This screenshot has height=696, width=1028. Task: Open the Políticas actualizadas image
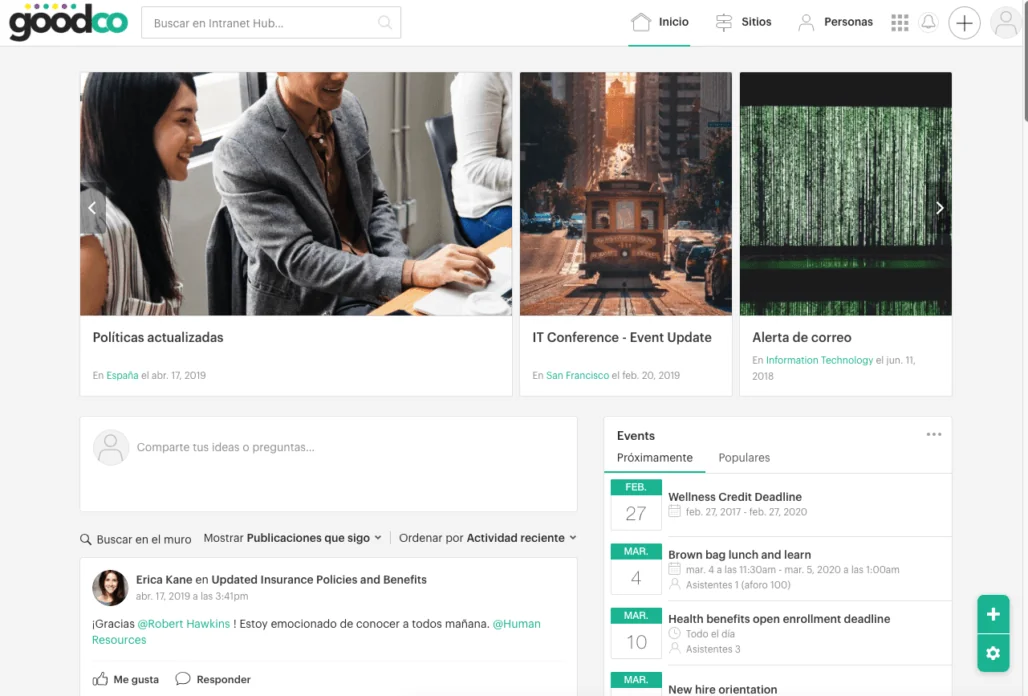point(296,194)
